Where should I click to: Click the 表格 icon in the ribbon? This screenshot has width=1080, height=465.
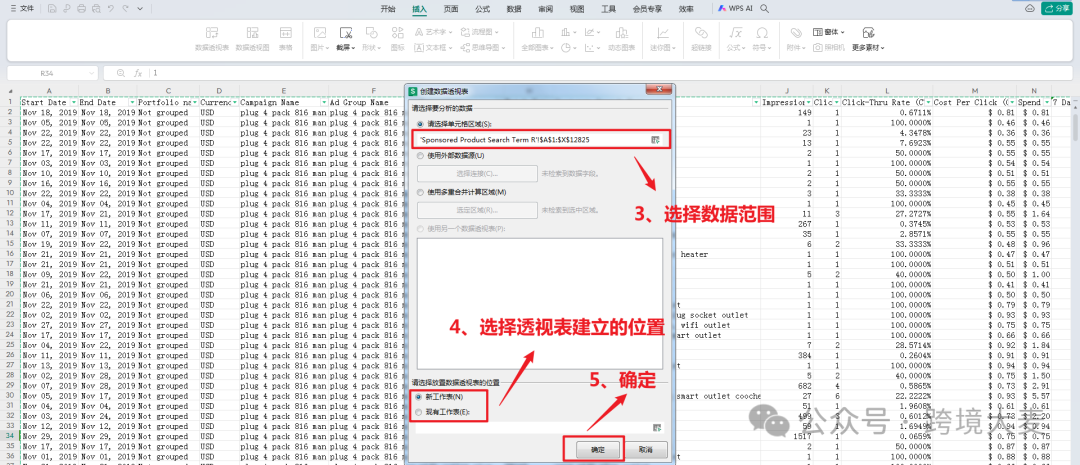point(285,32)
